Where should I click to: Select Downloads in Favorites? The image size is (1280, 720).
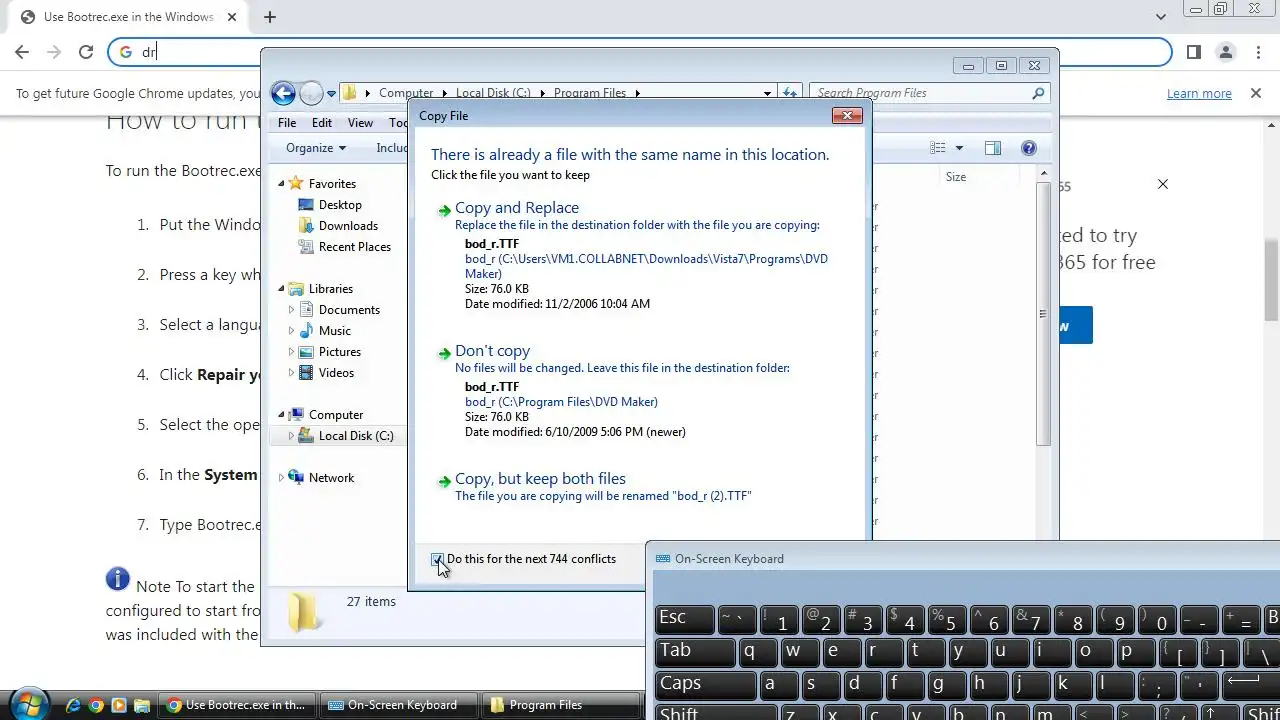(x=348, y=226)
